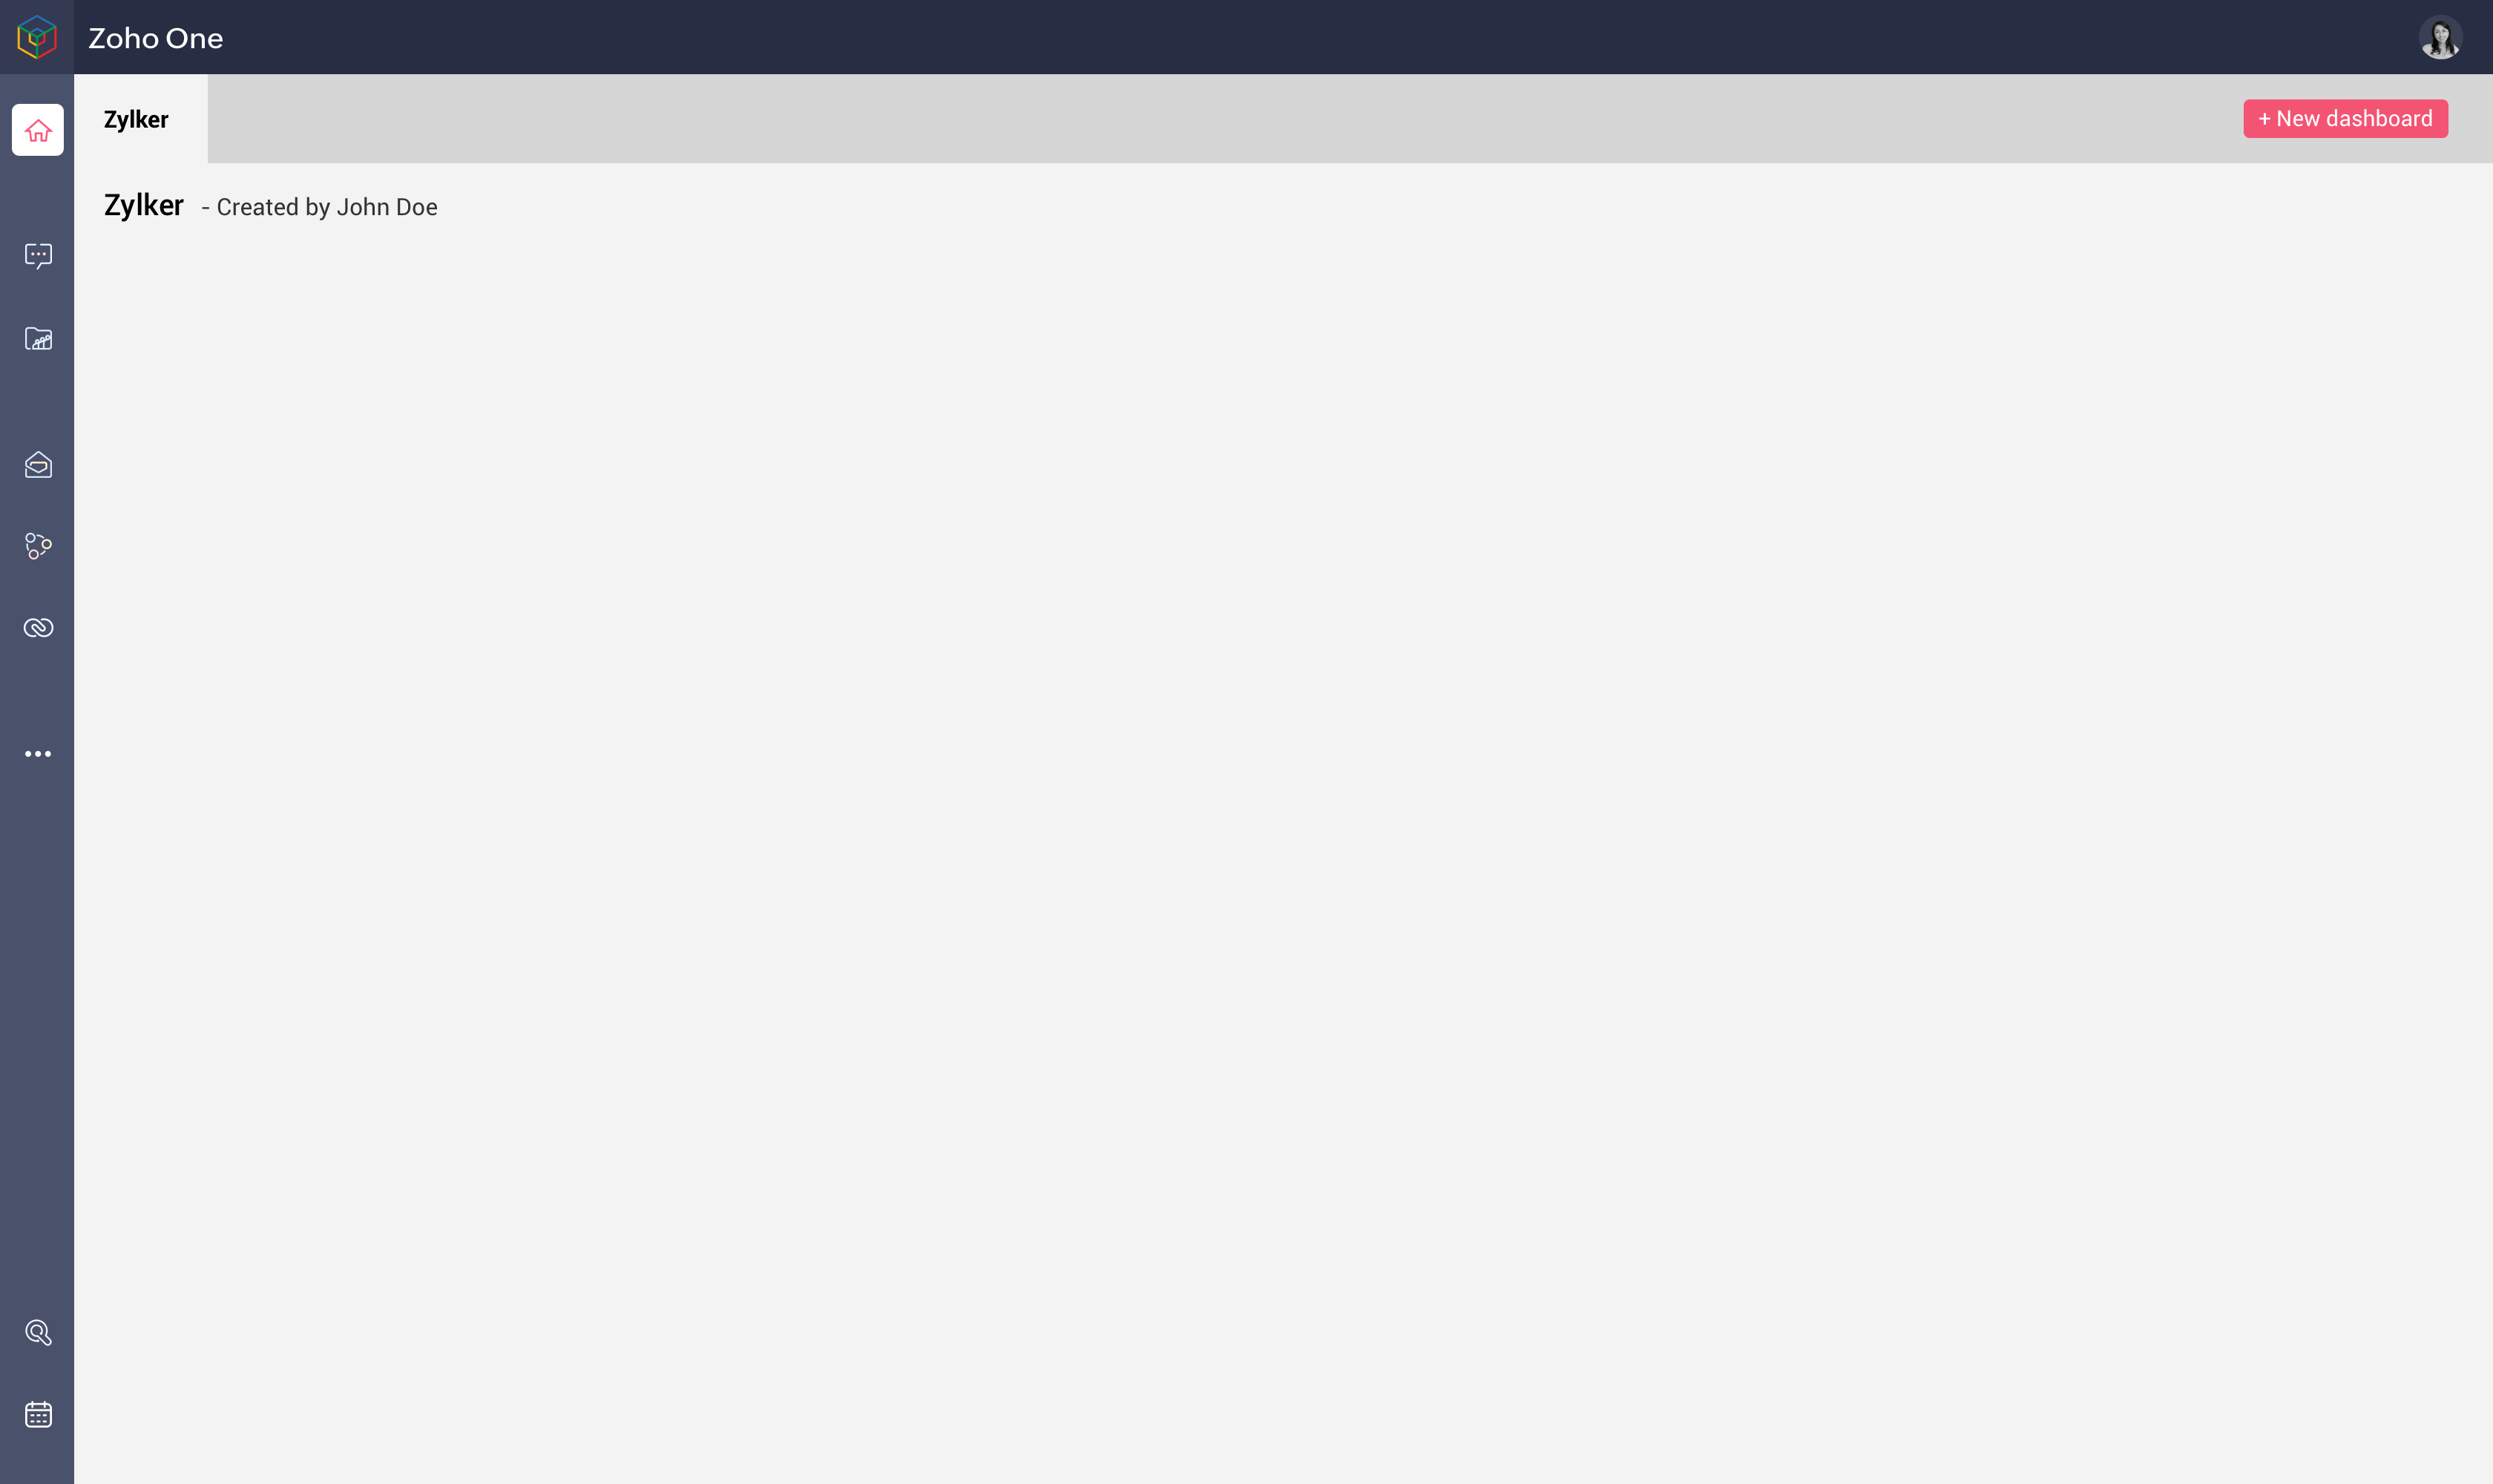
Task: Click the Home icon in sidebar
Action: pyautogui.click(x=37, y=131)
